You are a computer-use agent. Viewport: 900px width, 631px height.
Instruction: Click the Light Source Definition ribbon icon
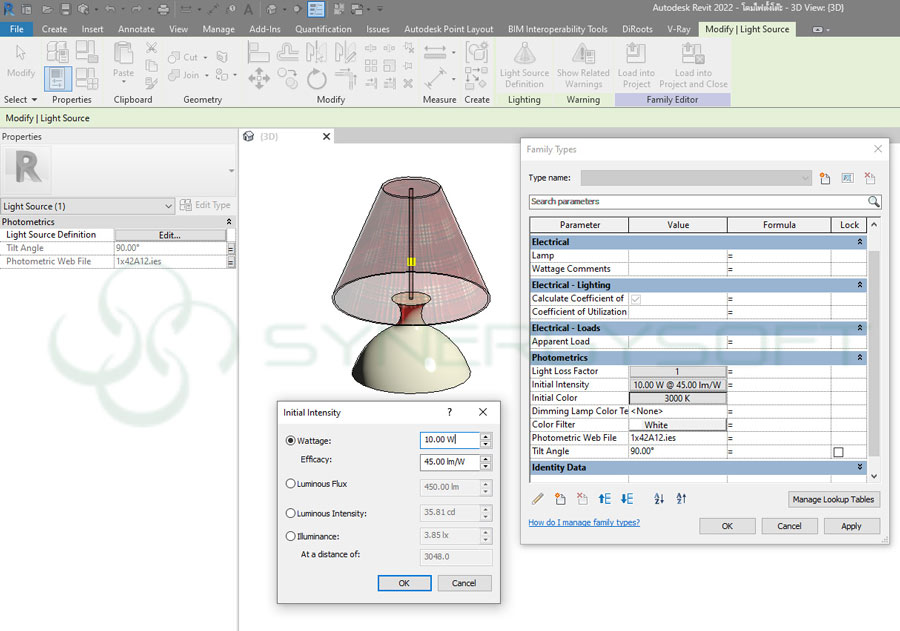pyautogui.click(x=524, y=54)
